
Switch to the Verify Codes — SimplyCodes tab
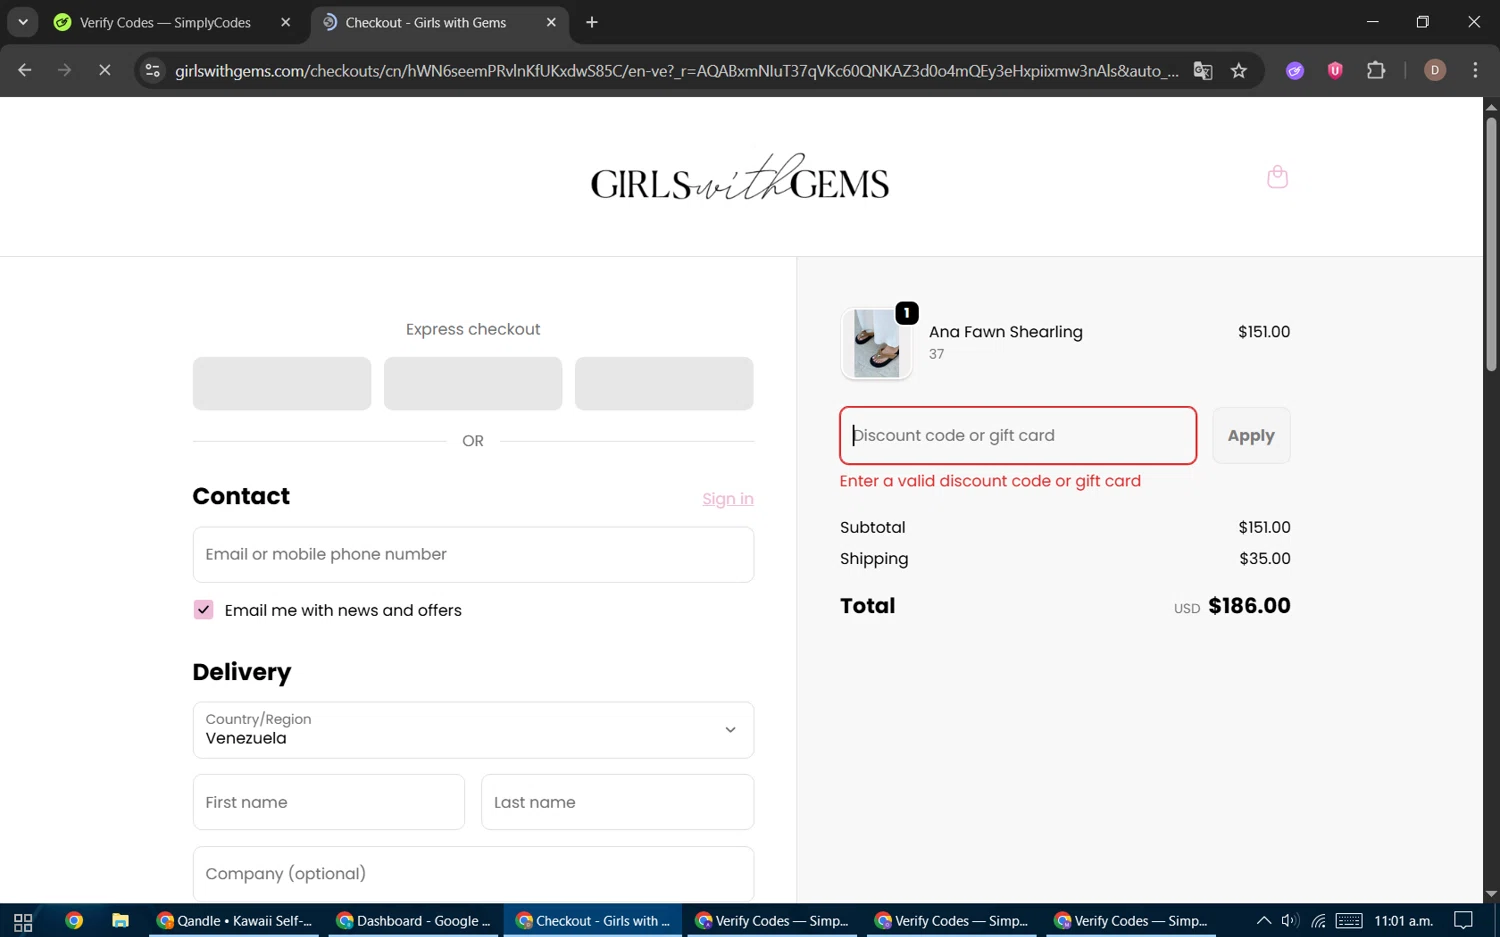pos(166,22)
